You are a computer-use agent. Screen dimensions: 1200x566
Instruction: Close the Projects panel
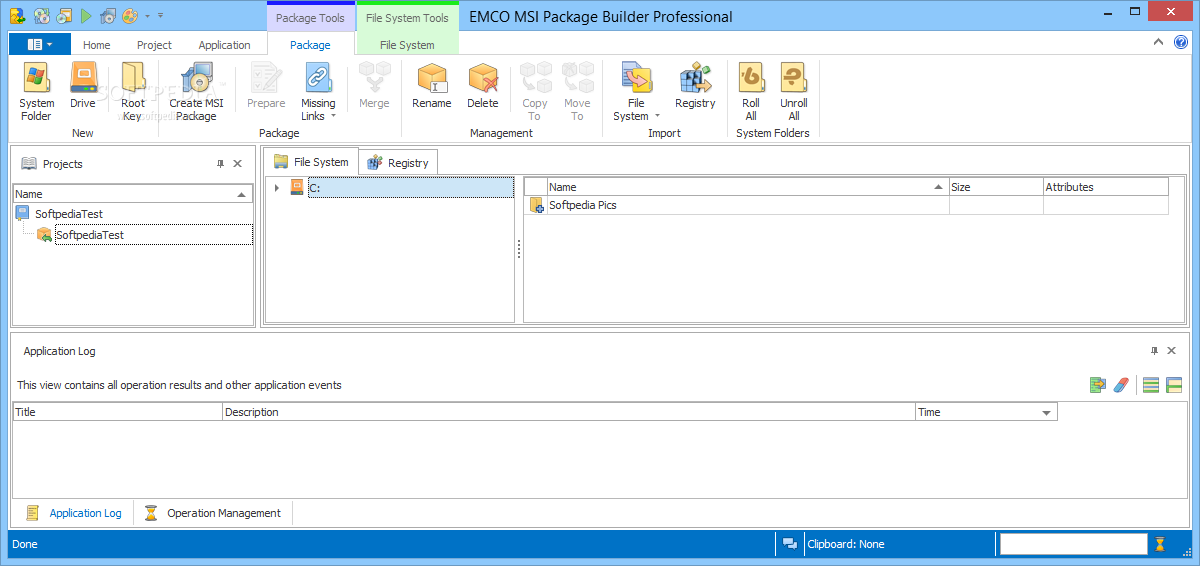point(238,164)
